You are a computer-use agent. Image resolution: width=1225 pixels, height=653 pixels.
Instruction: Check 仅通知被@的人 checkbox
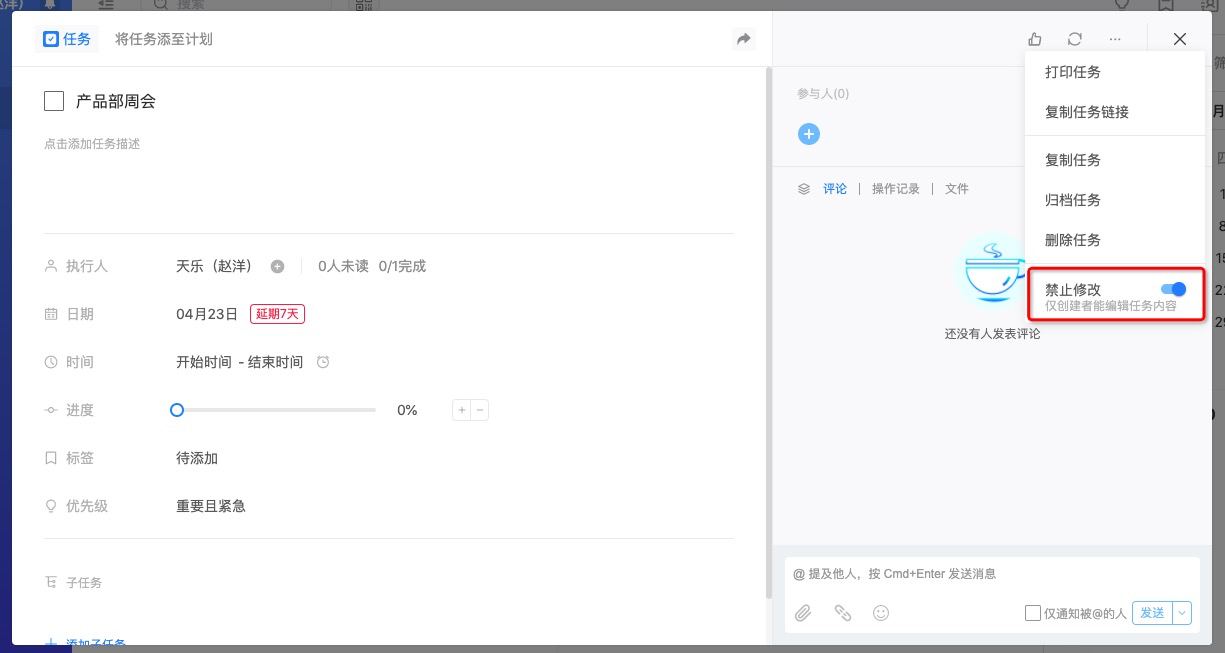click(1033, 613)
